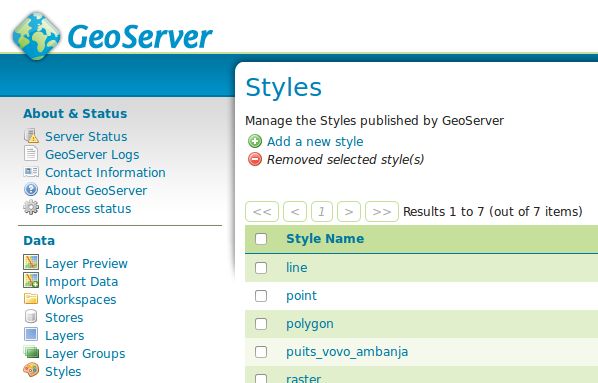Go to Stores in sidebar
Screen dimensions: 598x383
(x=64, y=317)
